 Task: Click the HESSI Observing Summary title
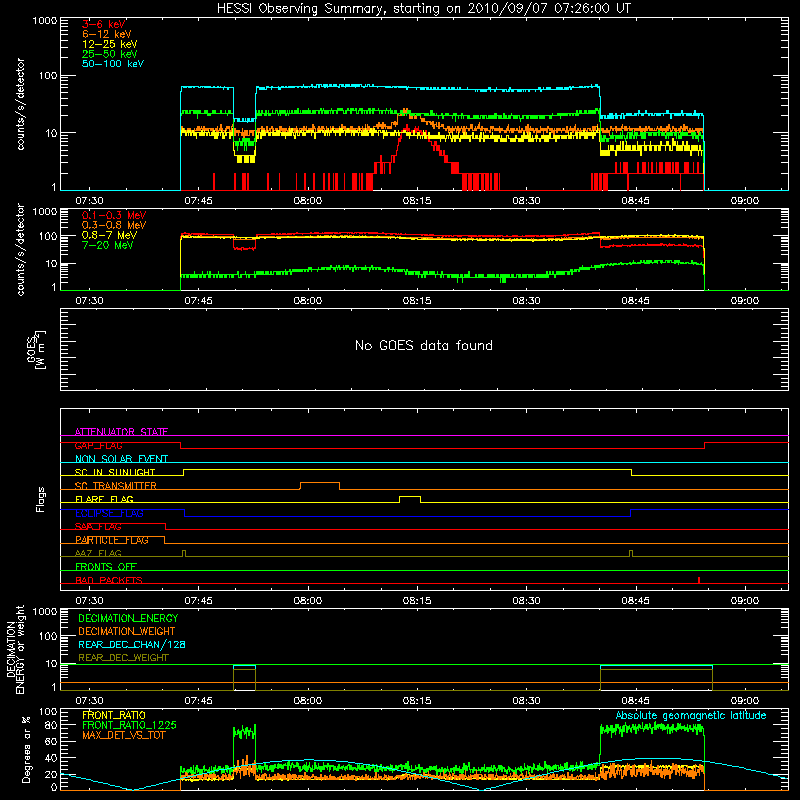point(423,8)
